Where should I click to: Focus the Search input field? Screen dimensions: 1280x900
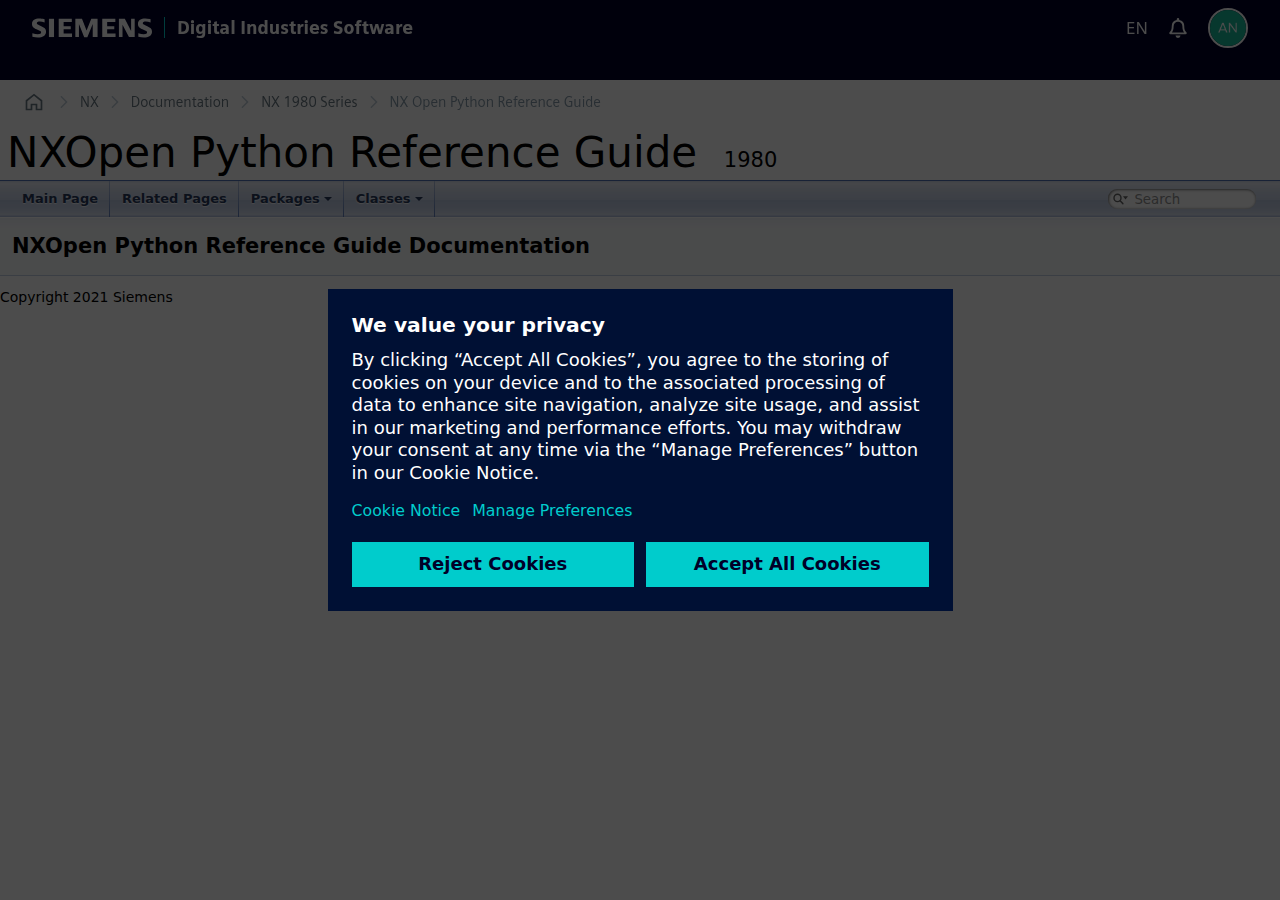1190,199
